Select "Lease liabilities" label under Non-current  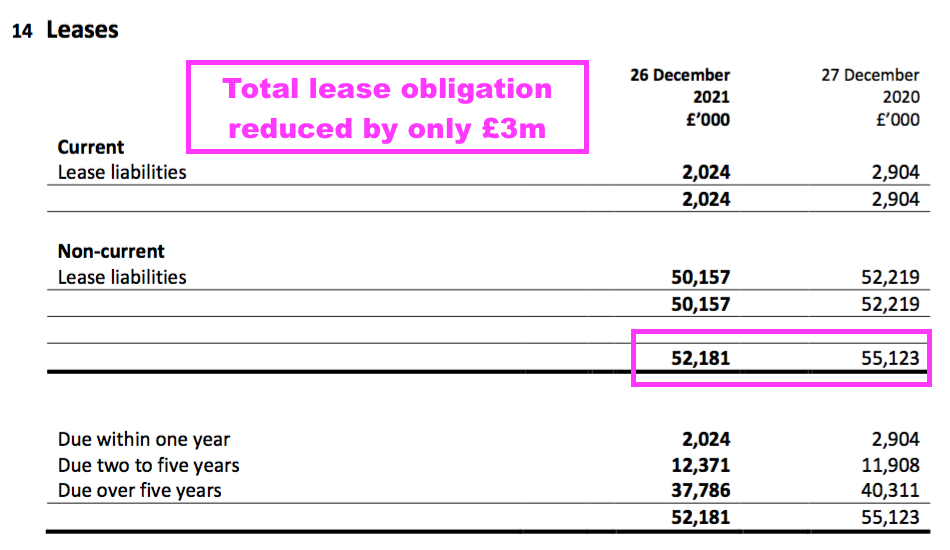tap(122, 277)
